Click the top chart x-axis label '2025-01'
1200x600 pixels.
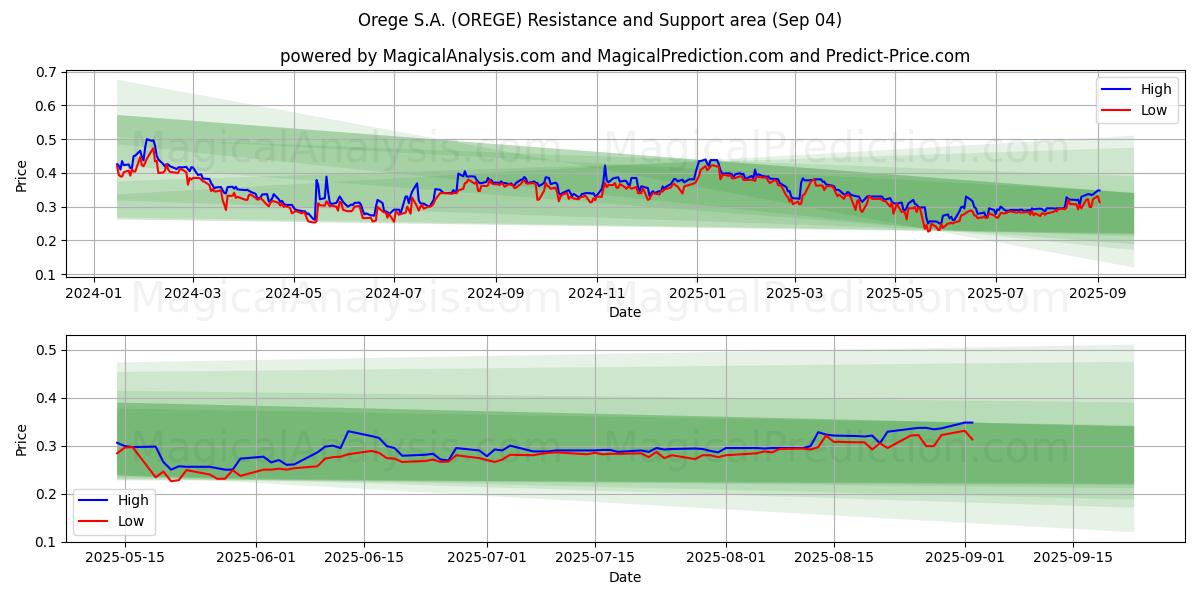pos(697,294)
